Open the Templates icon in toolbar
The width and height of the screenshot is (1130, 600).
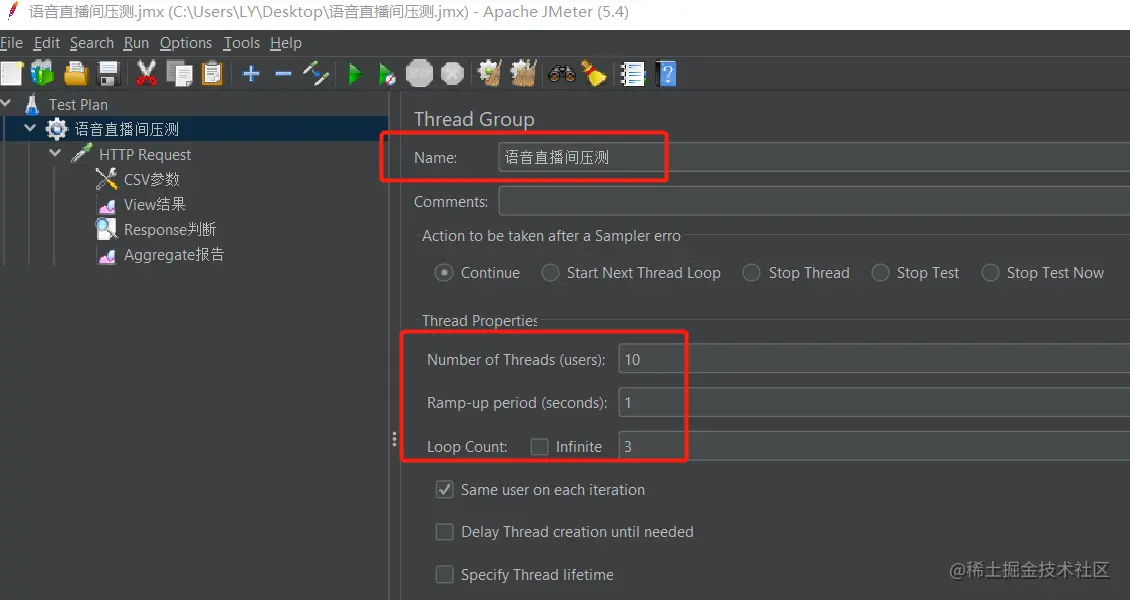(x=43, y=73)
